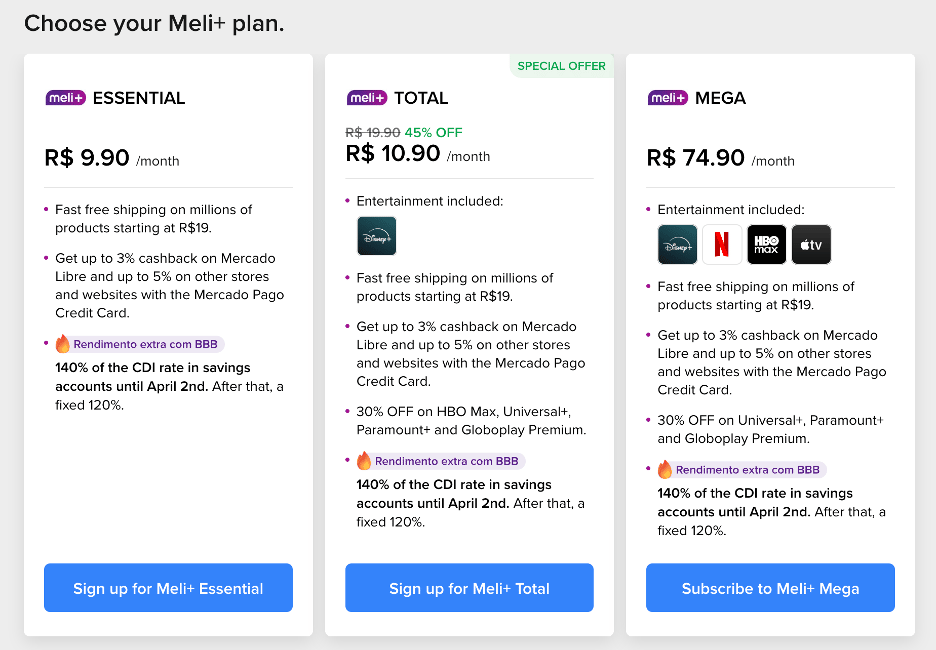
Task: Open the Apple TV icon in Mega plan
Action: pyautogui.click(x=811, y=244)
